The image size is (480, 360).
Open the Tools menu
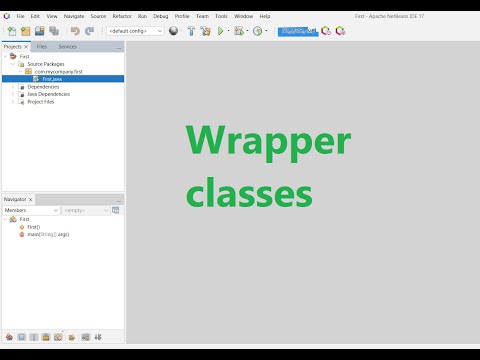click(x=221, y=16)
